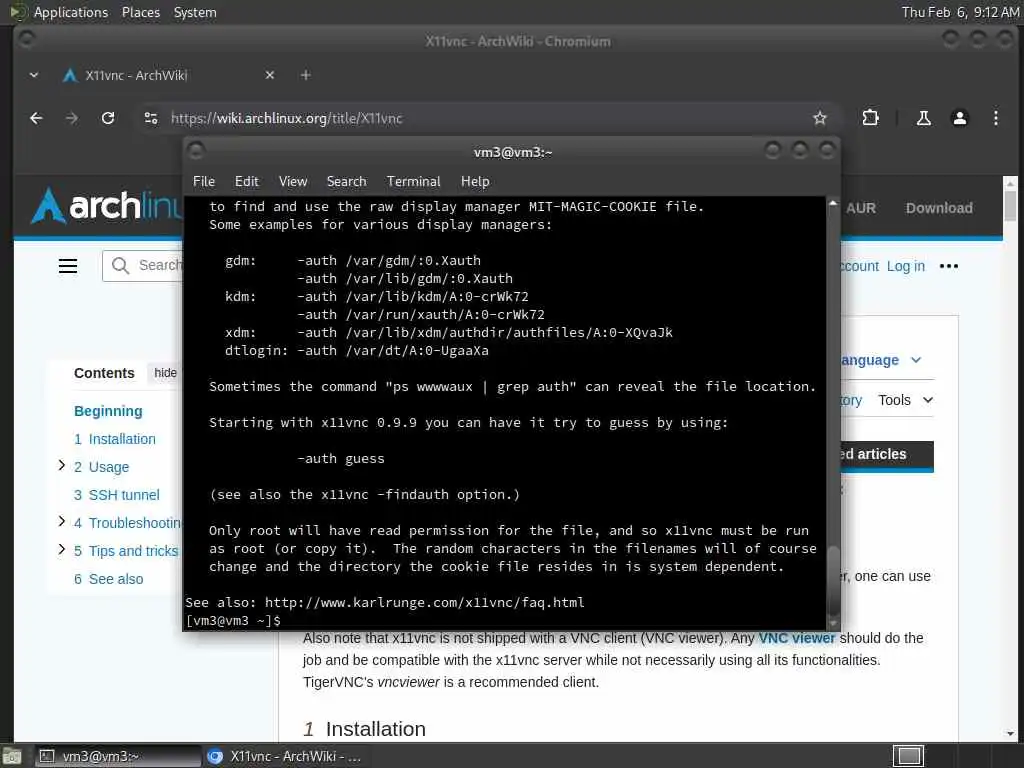Click the terminal scrollbar thumb
Screen dimensions: 1024x768
[833, 579]
